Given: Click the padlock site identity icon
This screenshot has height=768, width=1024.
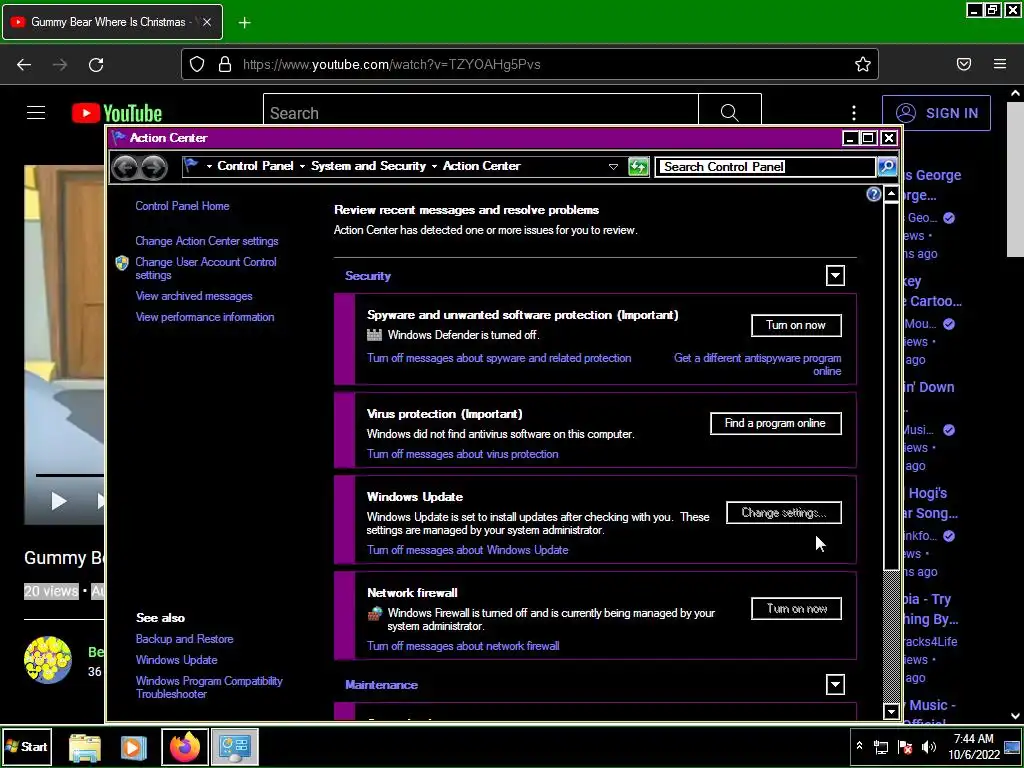Looking at the screenshot, I should (x=225, y=64).
